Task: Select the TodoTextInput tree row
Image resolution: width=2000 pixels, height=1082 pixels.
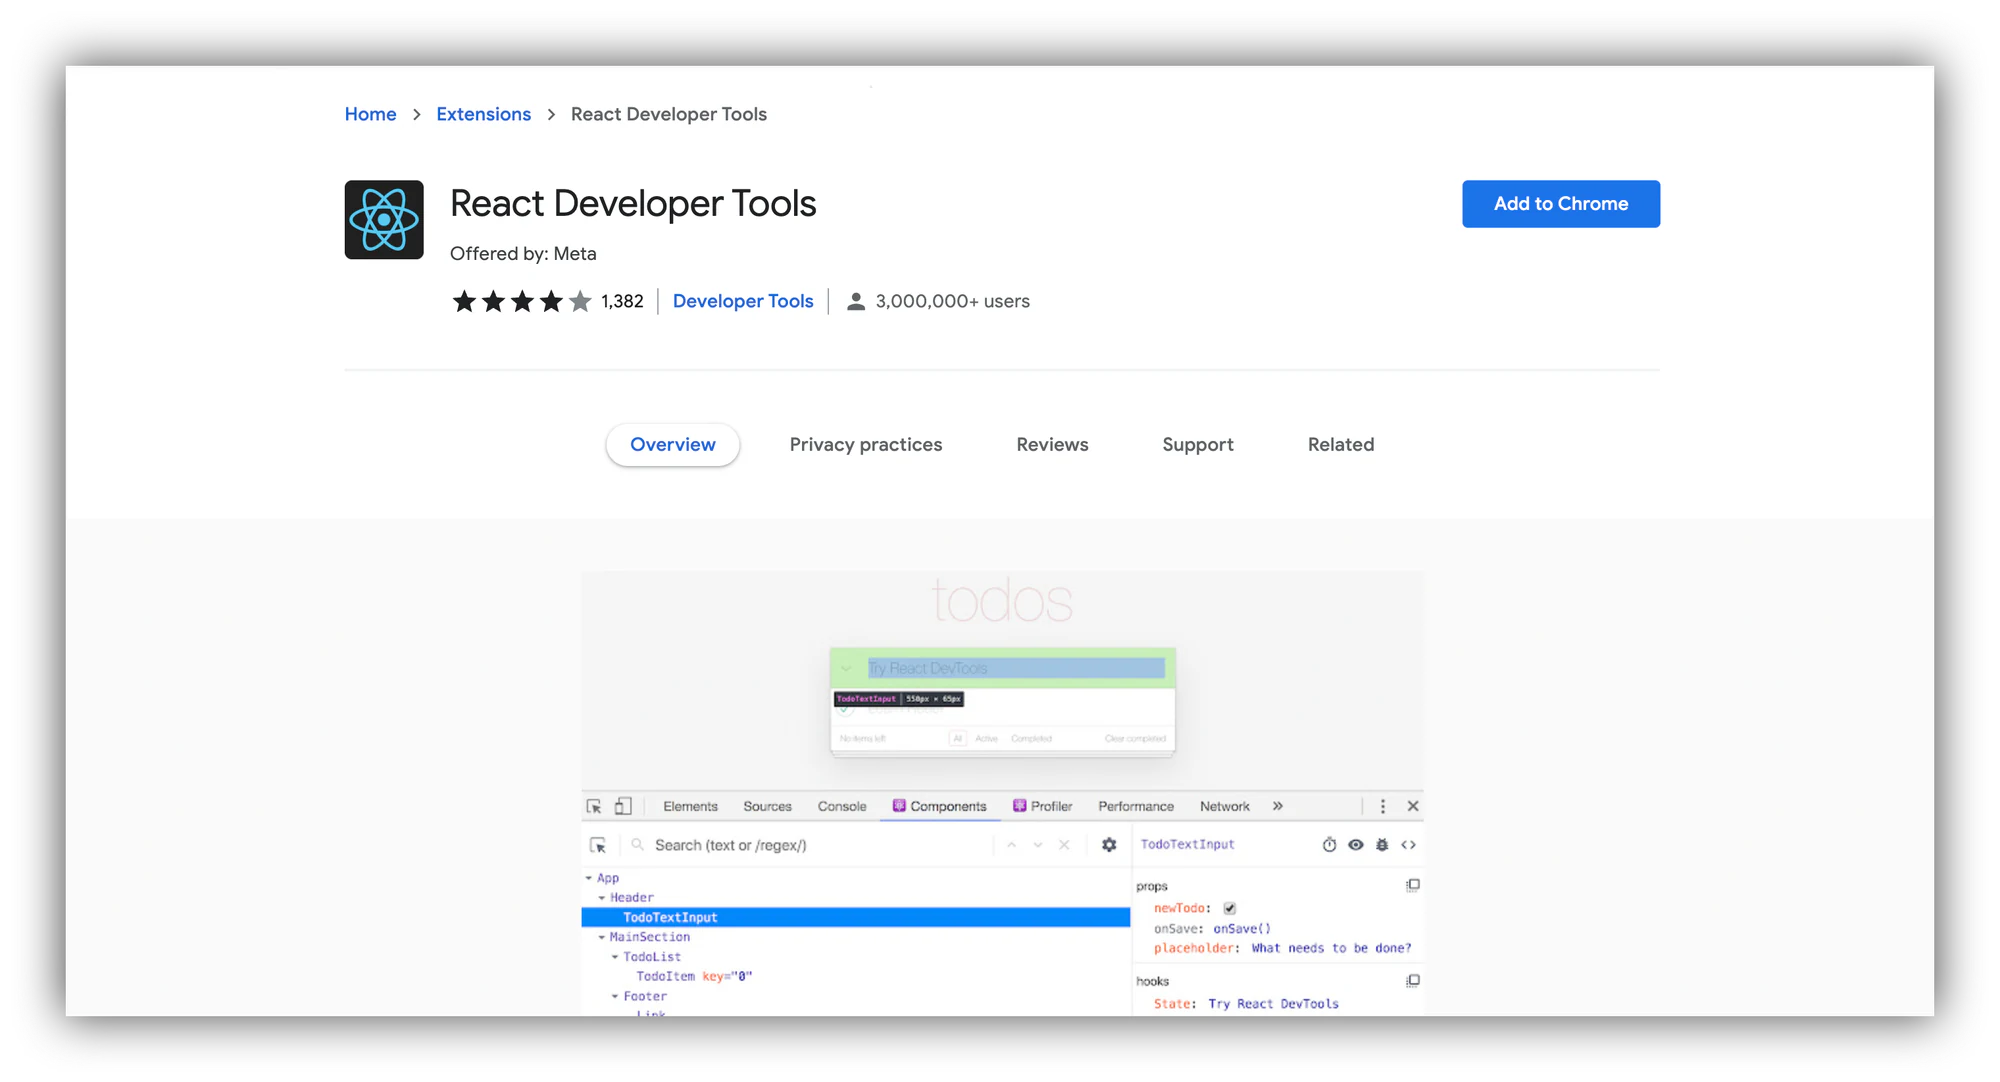Action: pyautogui.click(x=856, y=917)
